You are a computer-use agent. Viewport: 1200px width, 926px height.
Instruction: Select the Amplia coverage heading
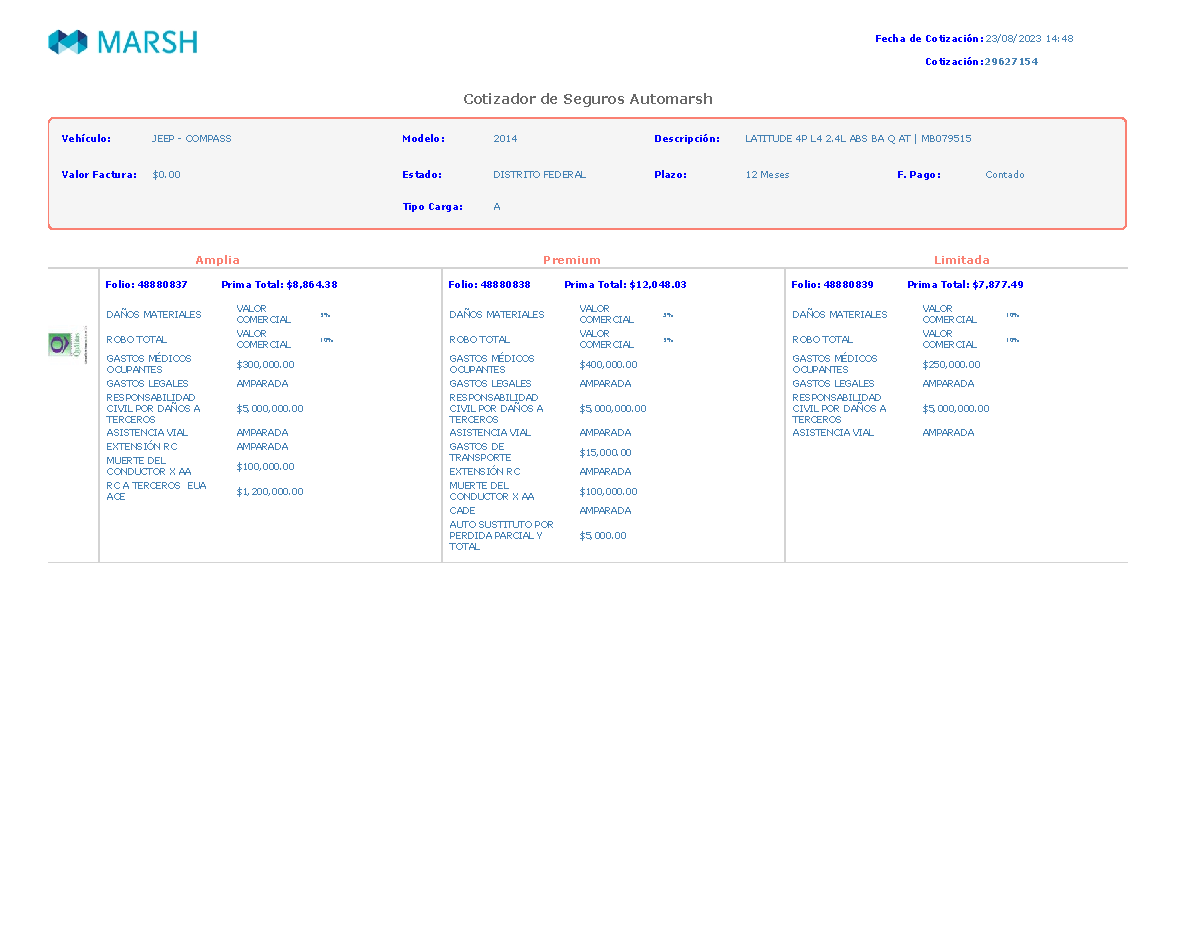(217, 260)
